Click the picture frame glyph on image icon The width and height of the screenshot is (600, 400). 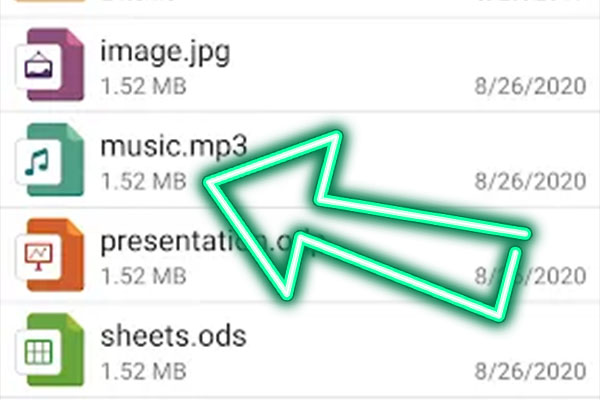tap(38, 65)
